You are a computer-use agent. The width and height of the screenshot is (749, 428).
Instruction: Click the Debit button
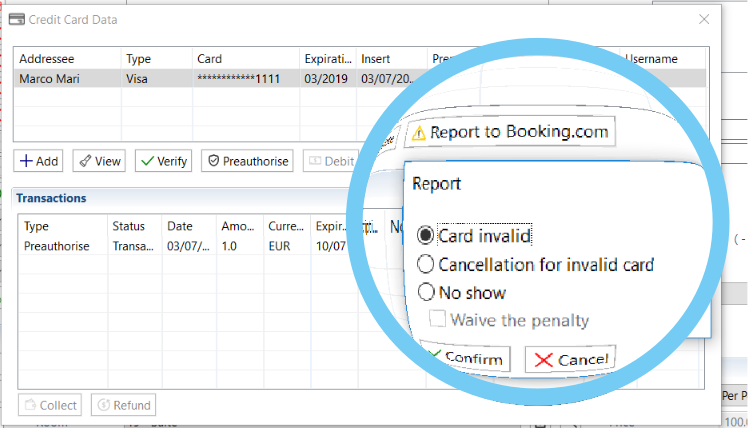tap(331, 161)
